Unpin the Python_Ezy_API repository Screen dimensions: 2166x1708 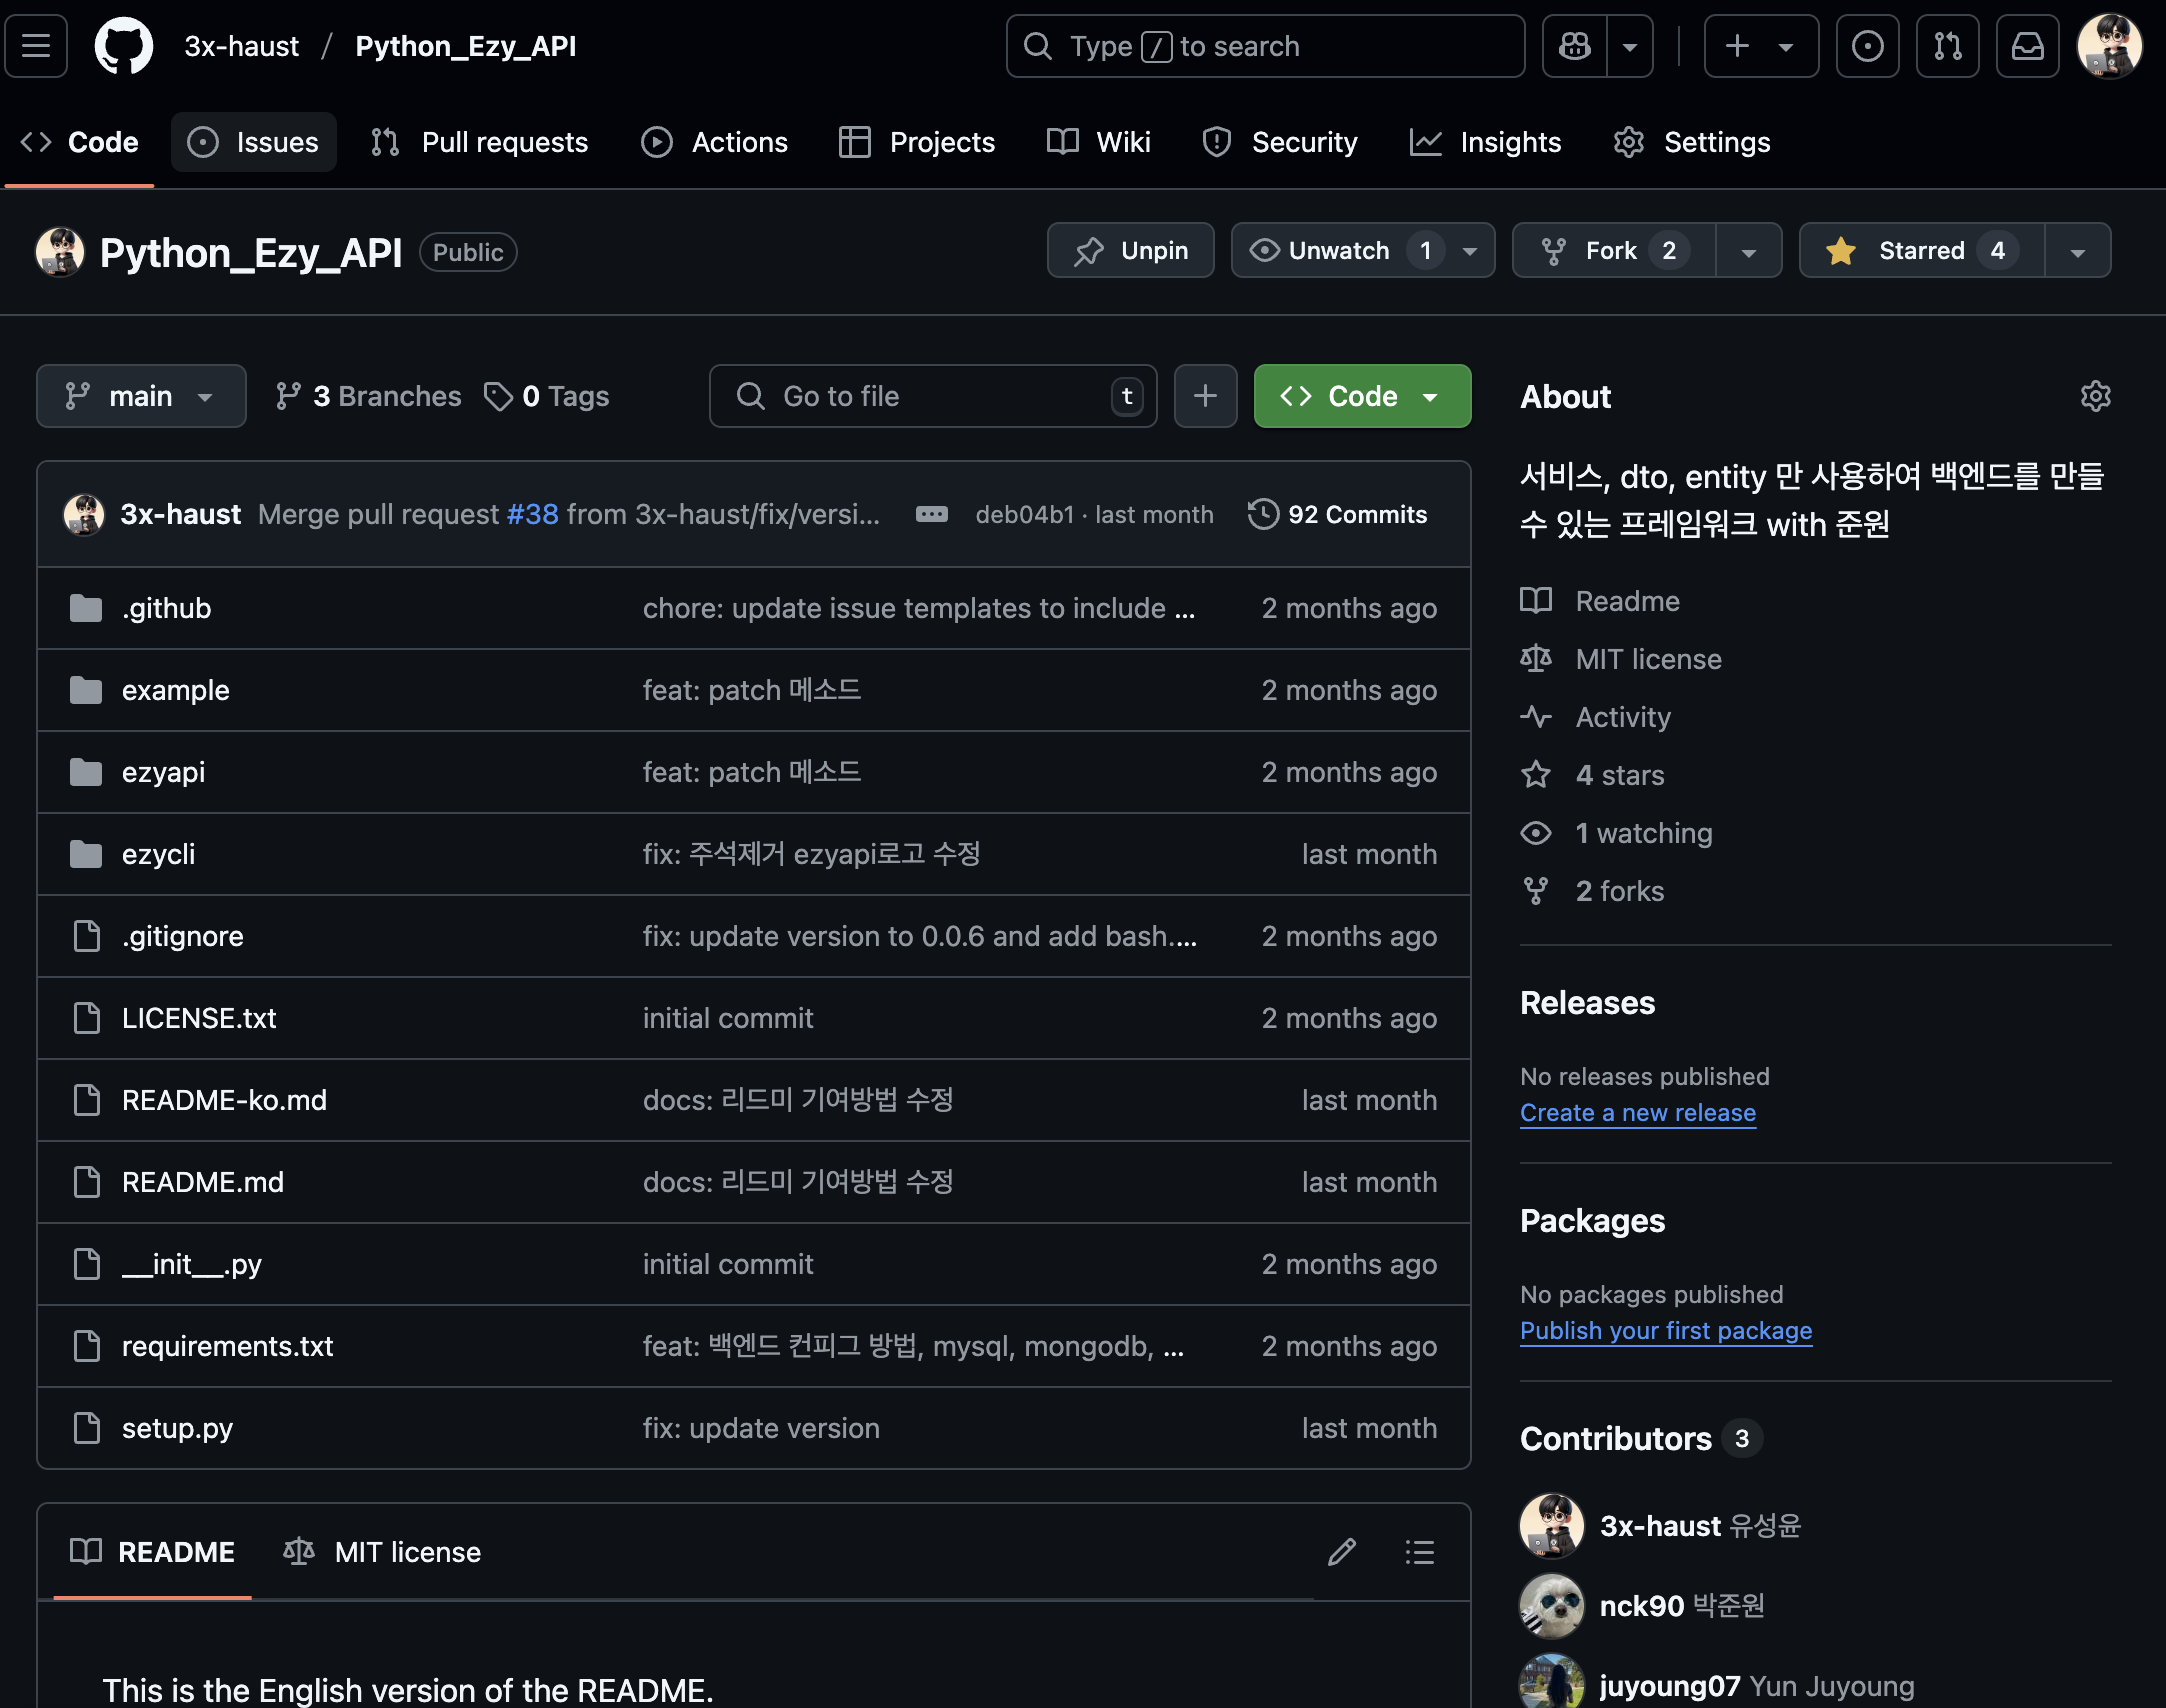[1130, 250]
